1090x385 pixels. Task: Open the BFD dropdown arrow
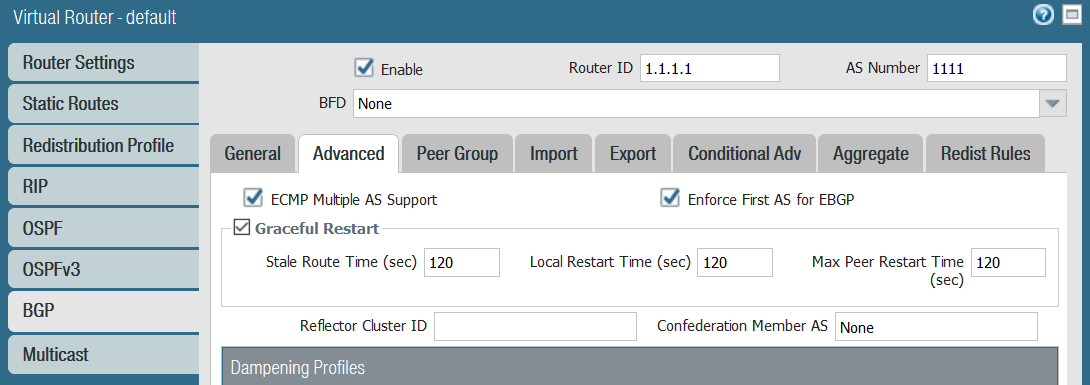(x=1052, y=104)
